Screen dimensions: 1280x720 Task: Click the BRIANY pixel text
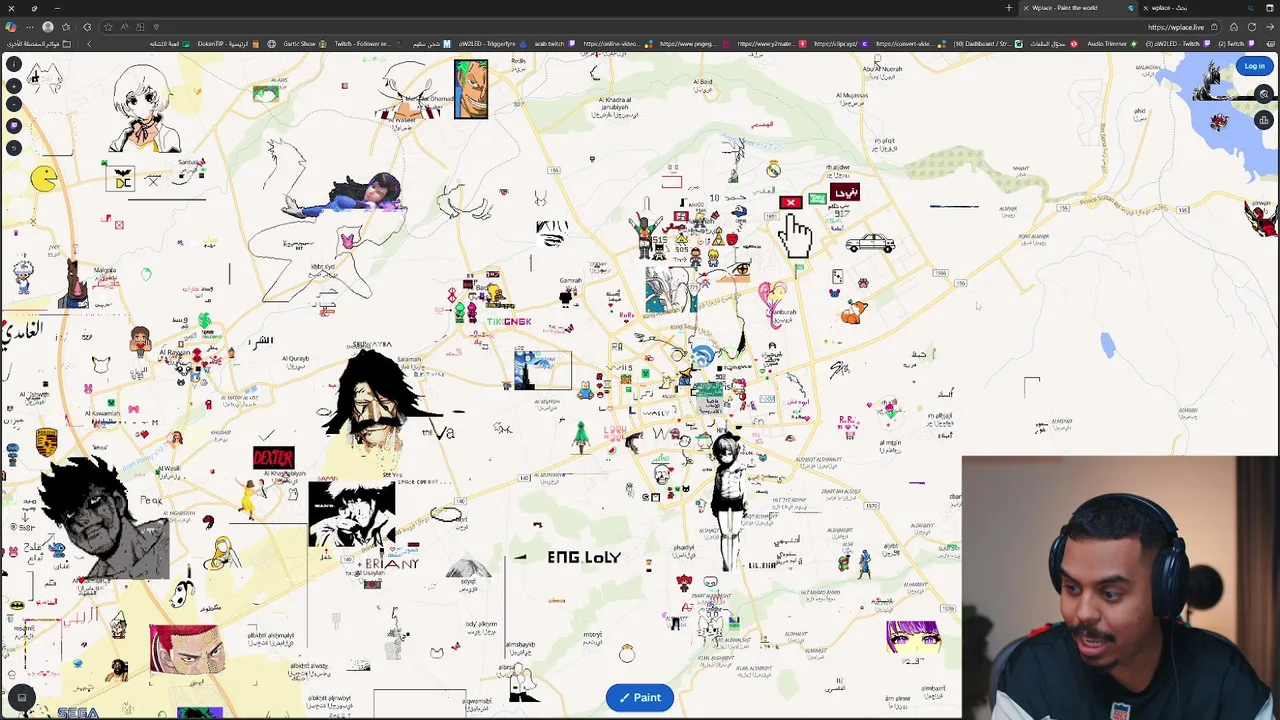(392, 564)
